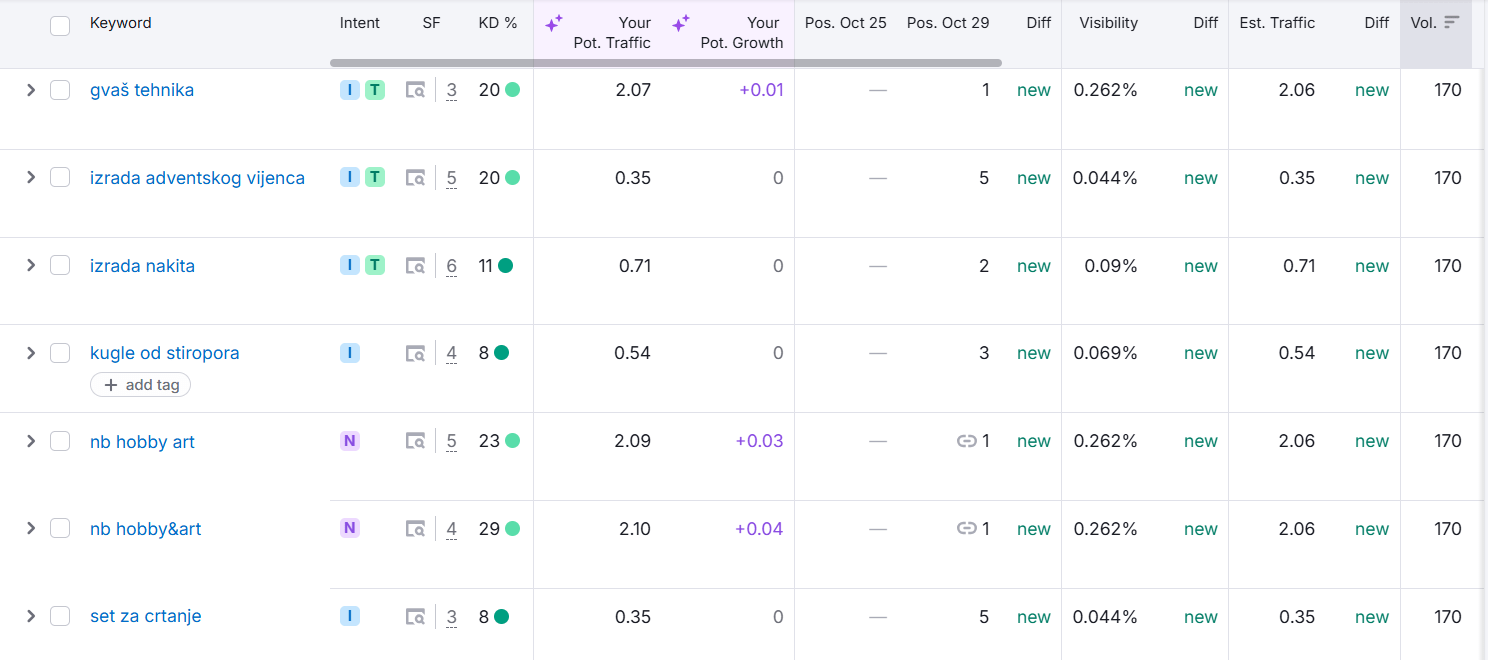The height and width of the screenshot is (660, 1488).
Task: Expand the nb hobby art row
Action: tap(31, 441)
